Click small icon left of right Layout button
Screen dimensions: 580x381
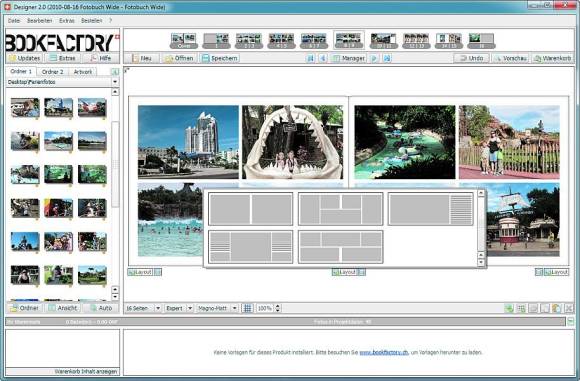point(539,272)
